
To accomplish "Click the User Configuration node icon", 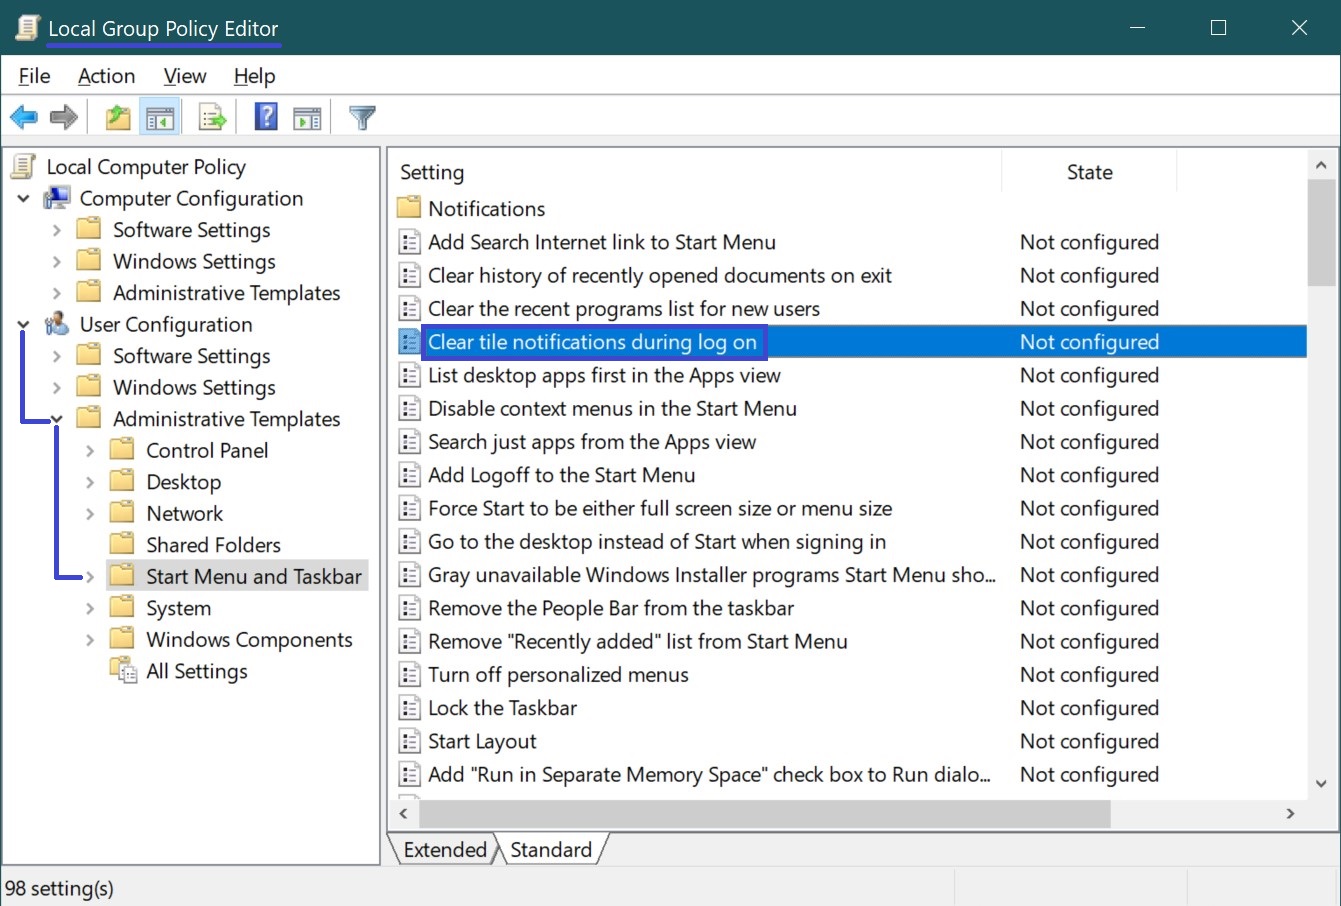I will [57, 324].
